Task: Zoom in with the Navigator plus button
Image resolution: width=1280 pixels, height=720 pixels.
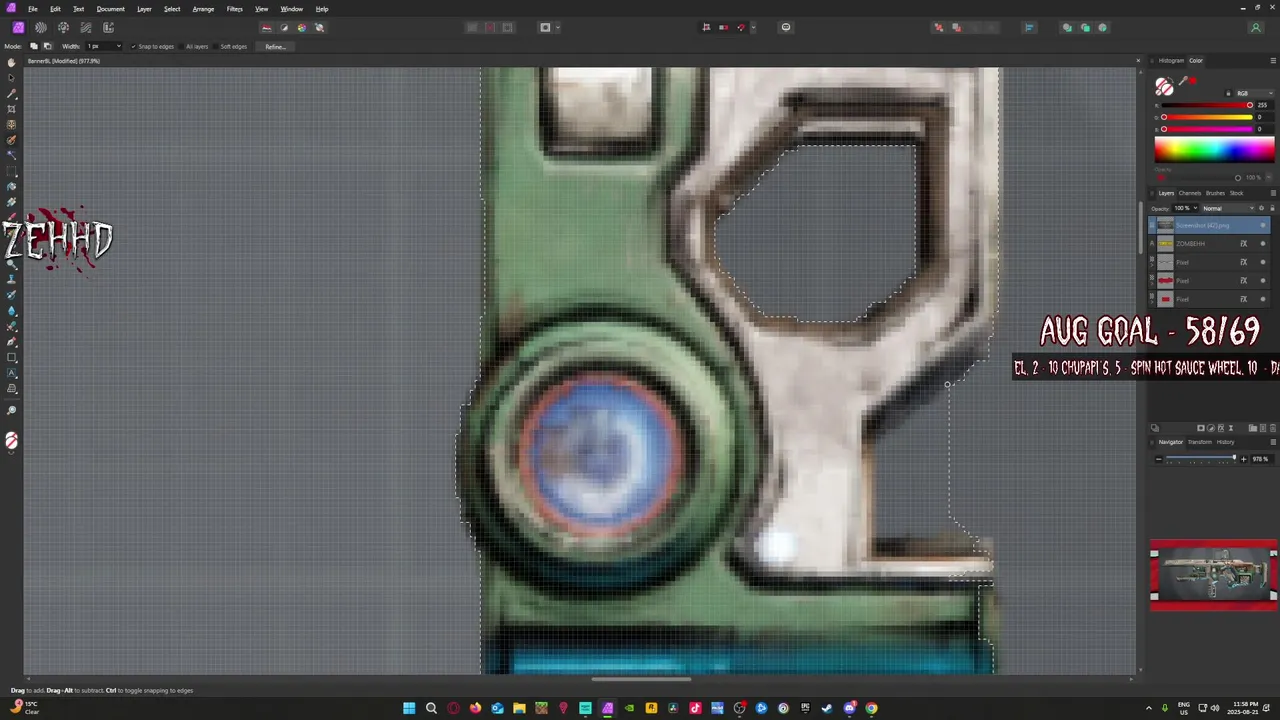Action: tap(1243, 459)
